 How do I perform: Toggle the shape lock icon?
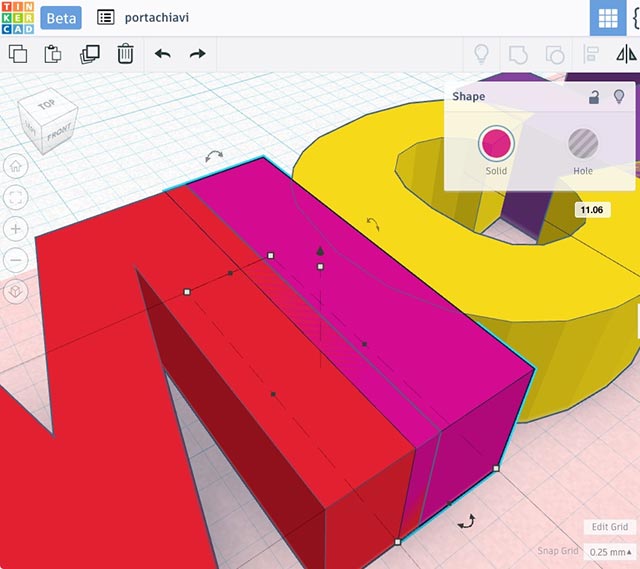[594, 97]
